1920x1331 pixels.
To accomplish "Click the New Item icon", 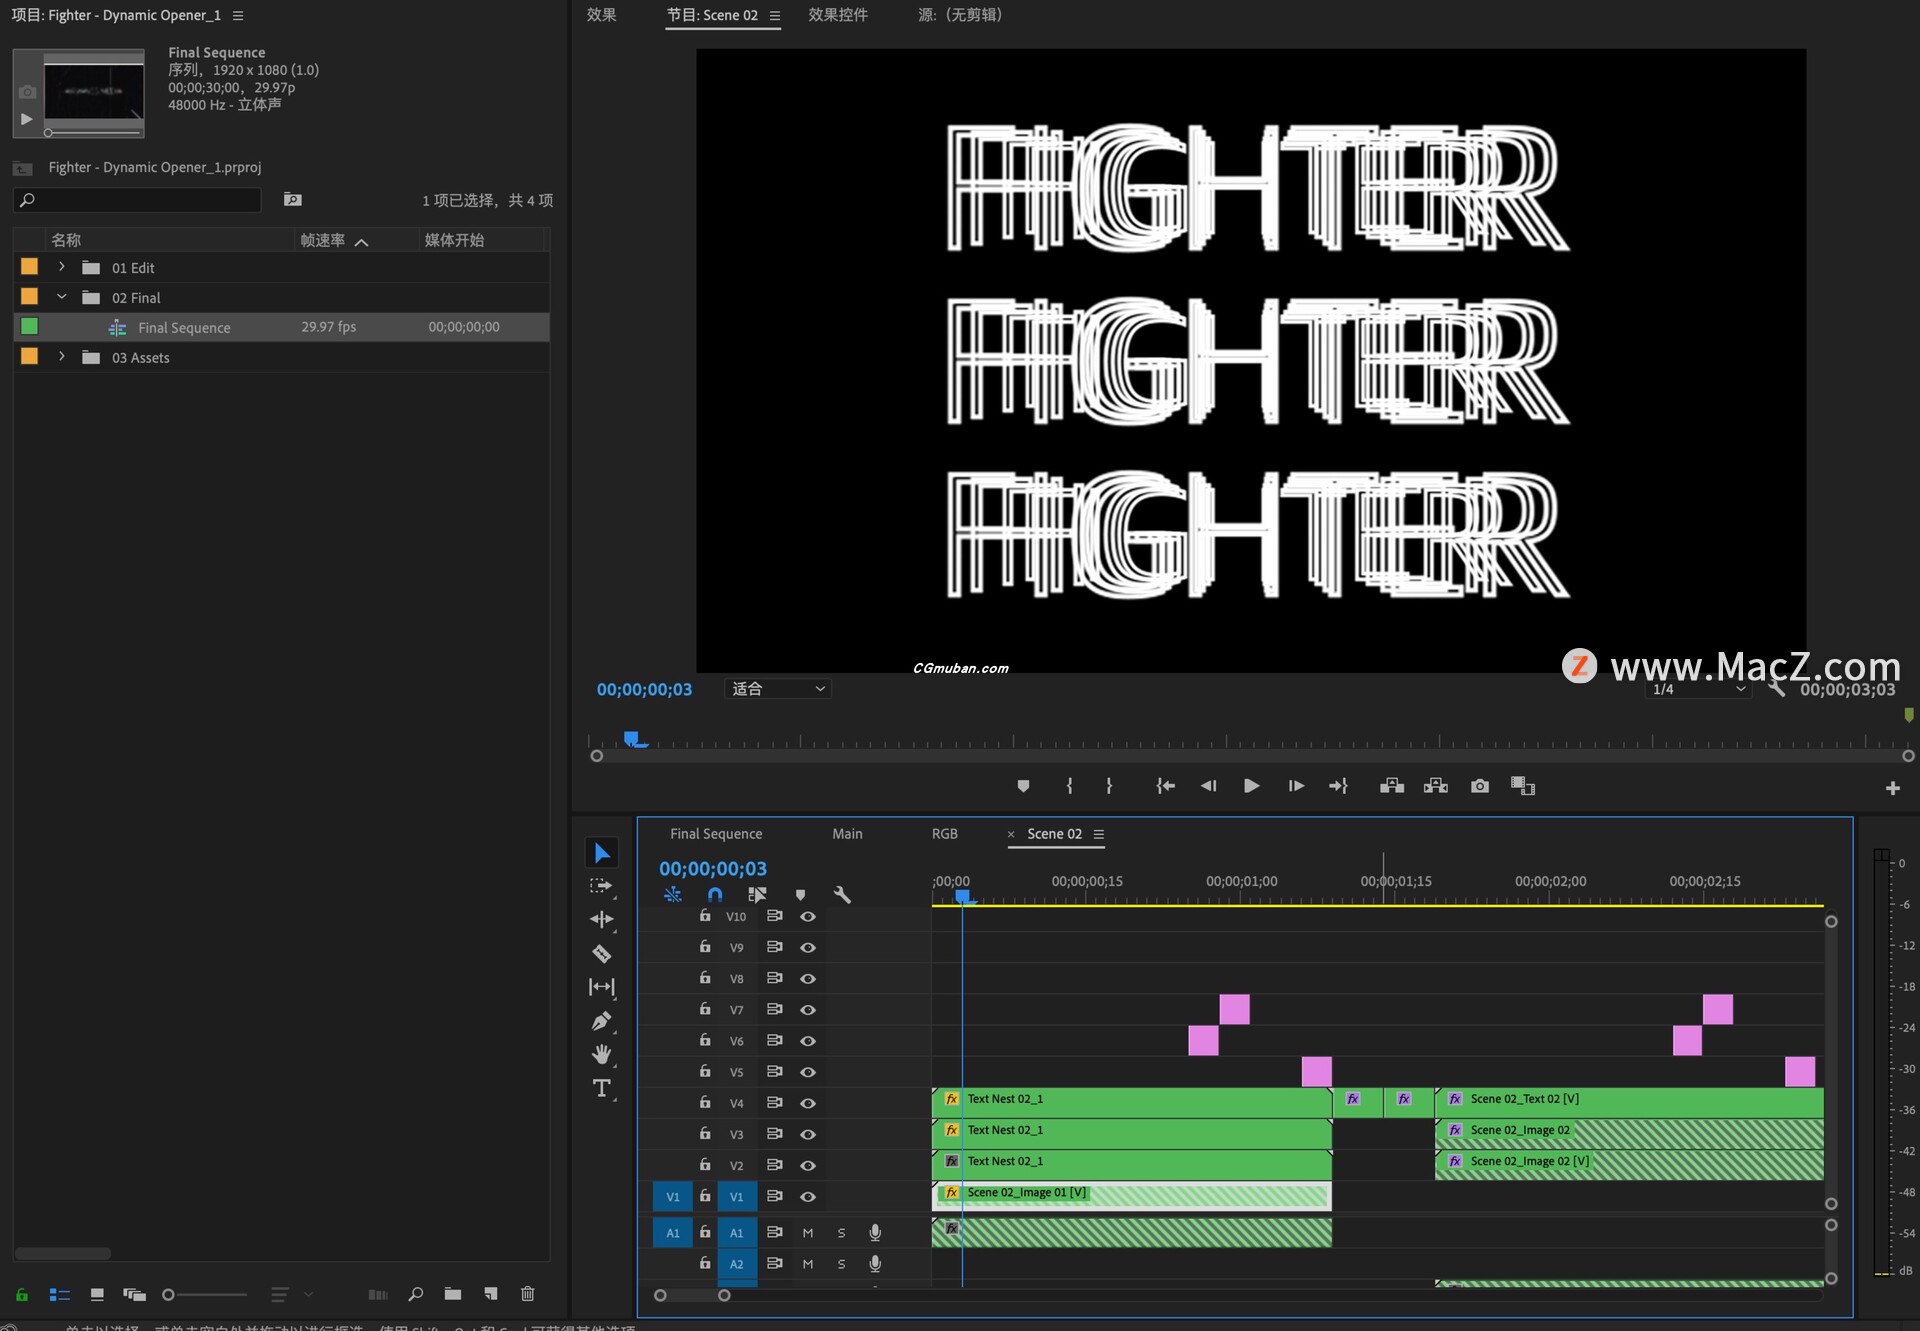I will (491, 1294).
